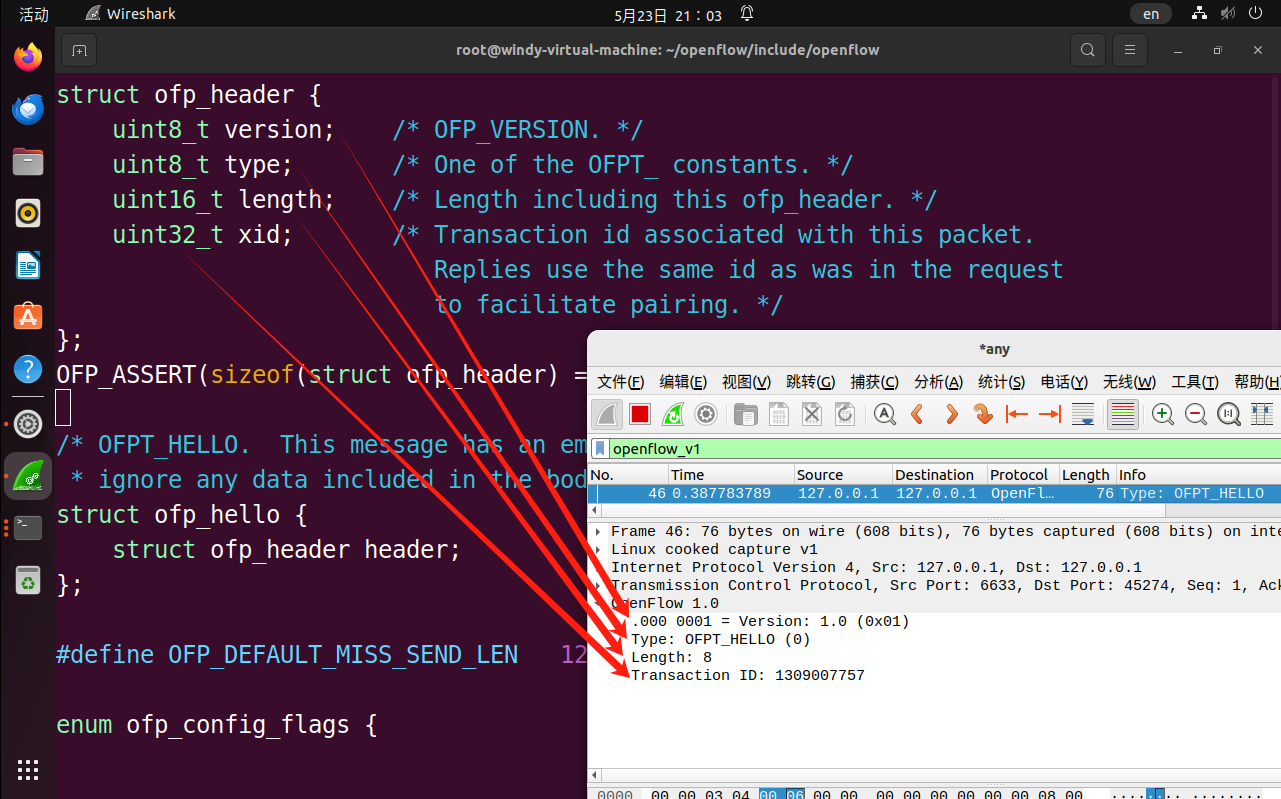
Task: Open a capture file with the folder icon
Action: pyautogui.click(x=745, y=414)
